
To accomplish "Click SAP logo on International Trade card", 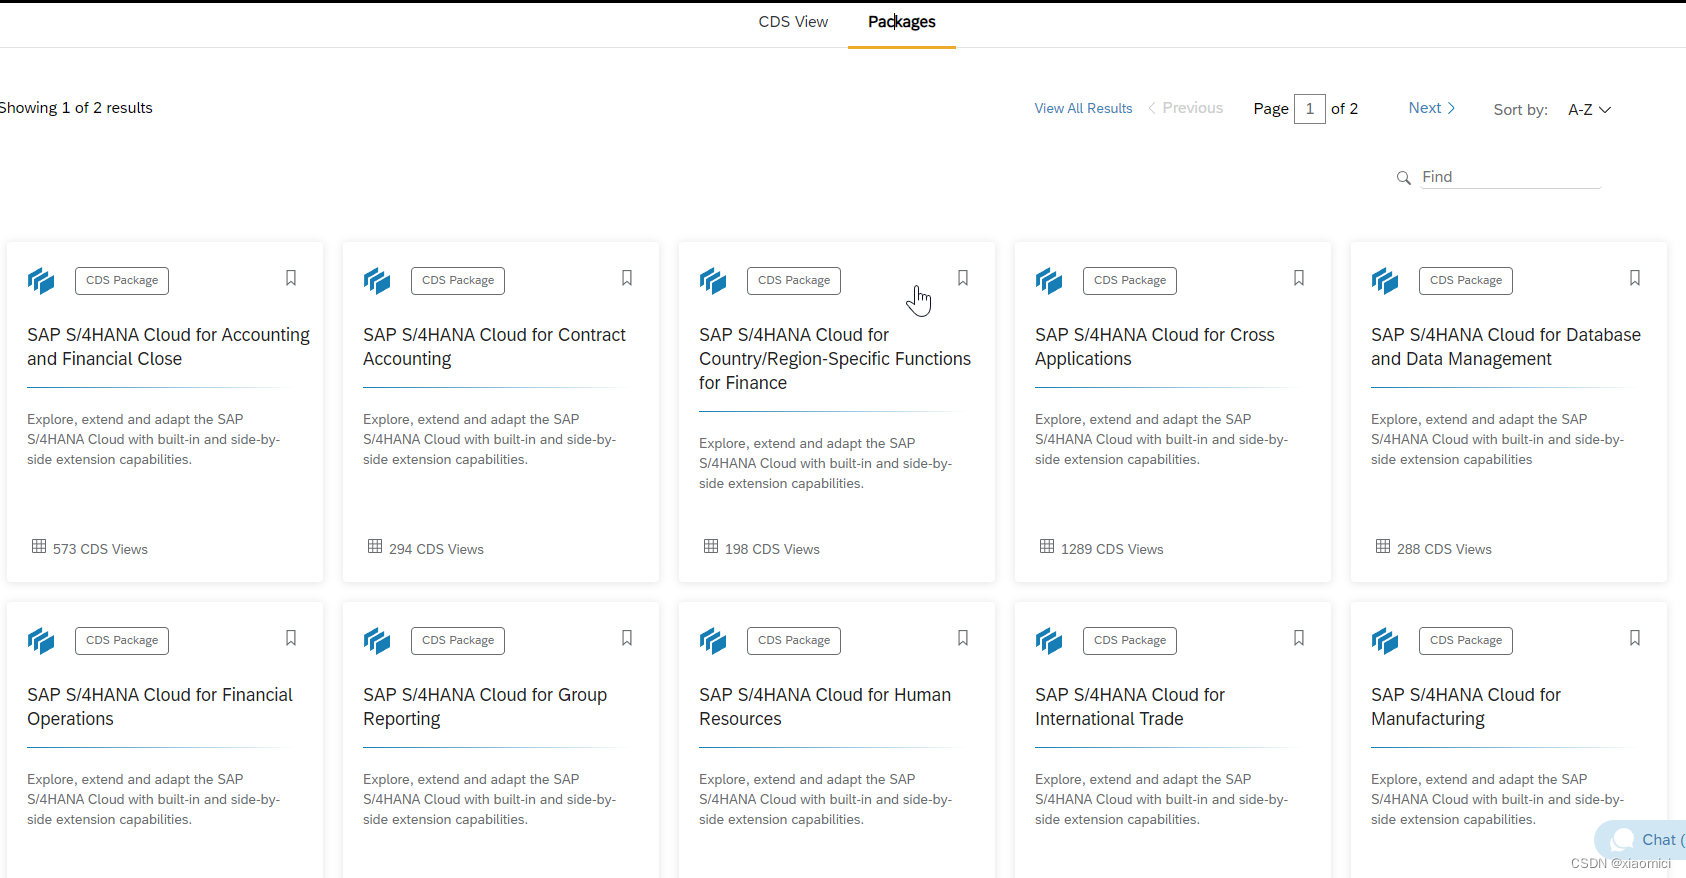I will click(x=1049, y=641).
